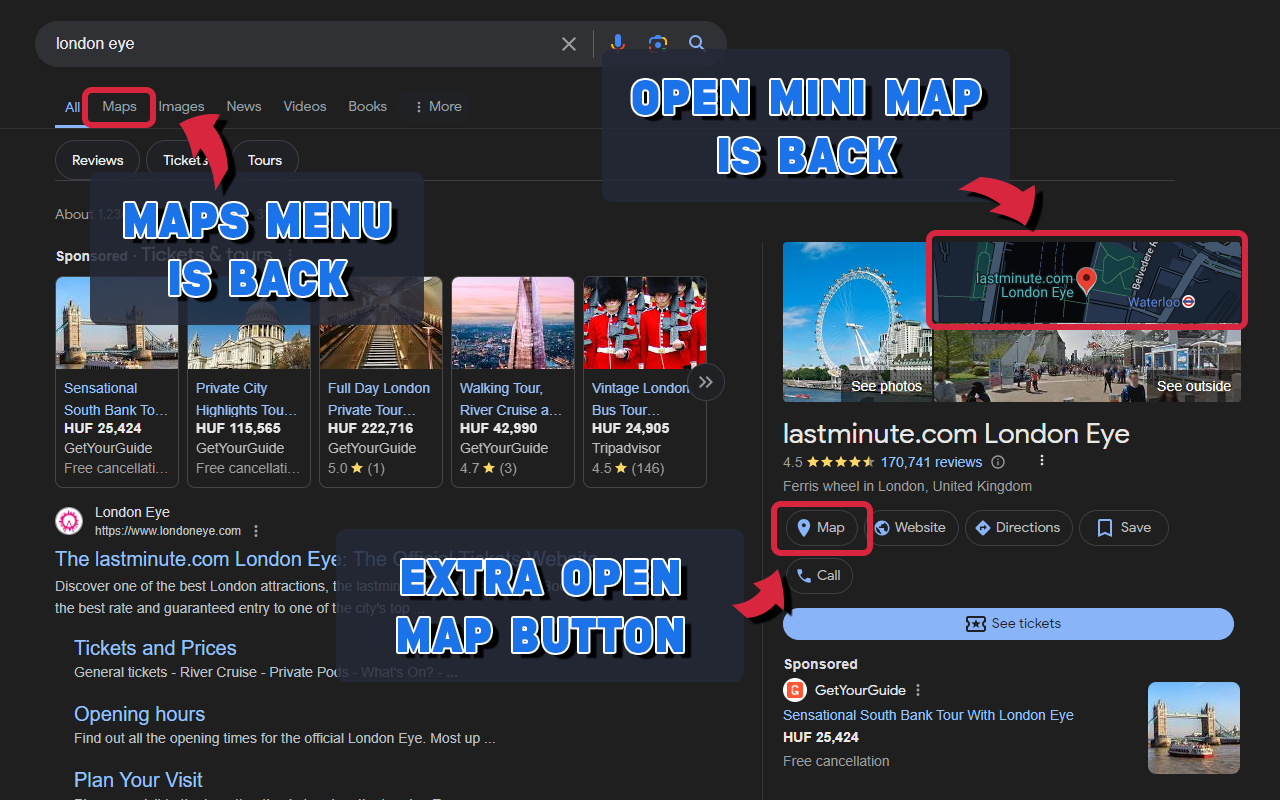
Task: Search by image using Google Lens icon
Action: 657,43
